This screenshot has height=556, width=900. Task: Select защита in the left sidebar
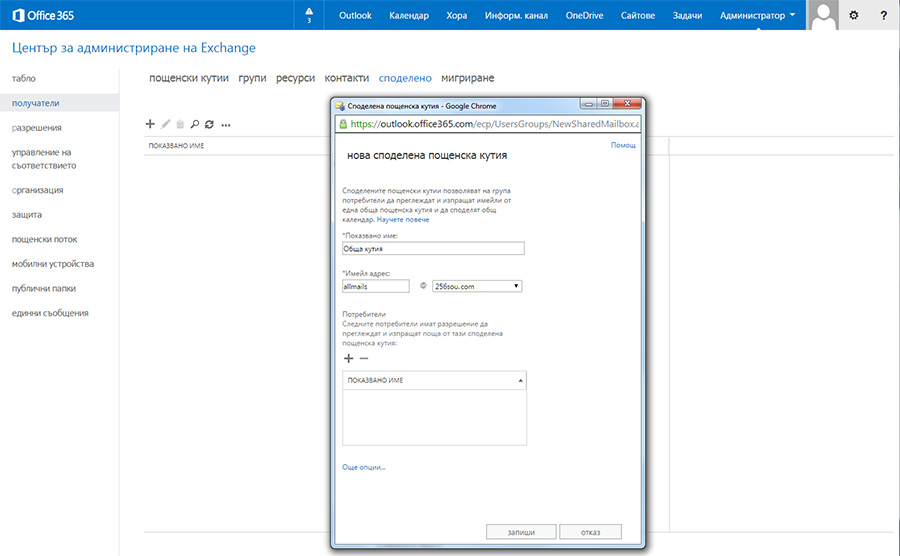pos(27,215)
